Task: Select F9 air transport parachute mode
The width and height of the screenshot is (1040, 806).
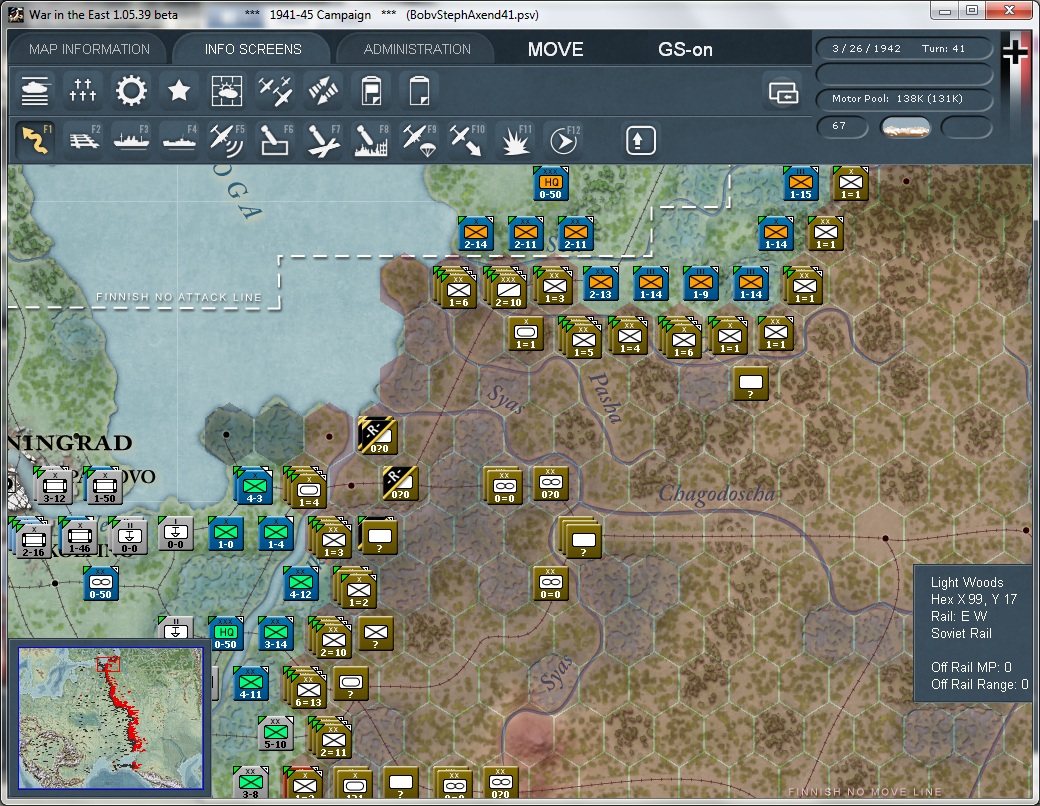Action: point(419,139)
